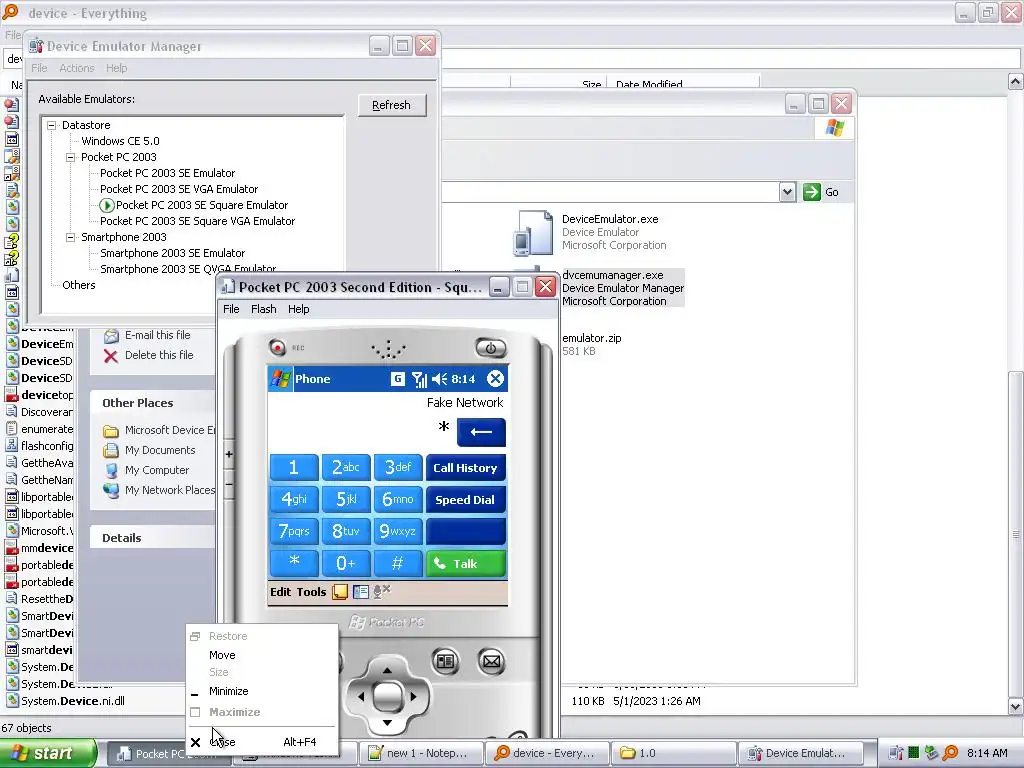Open Help menu in Pocket PC emulator
This screenshot has width=1024, height=768.
pos(298,309)
